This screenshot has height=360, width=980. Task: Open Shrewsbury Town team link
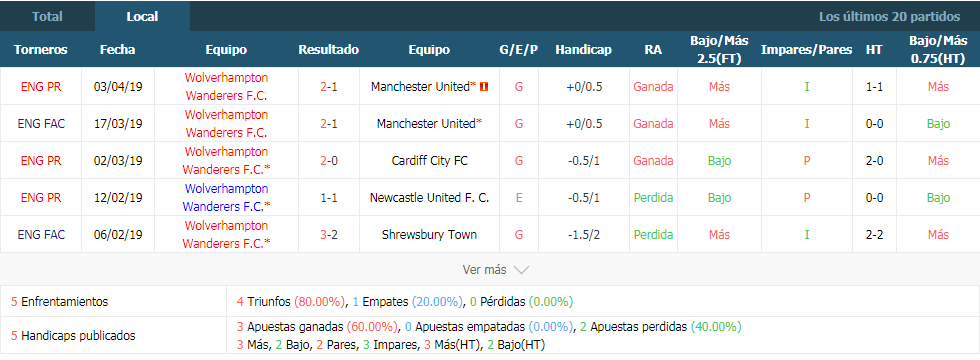[429, 234]
